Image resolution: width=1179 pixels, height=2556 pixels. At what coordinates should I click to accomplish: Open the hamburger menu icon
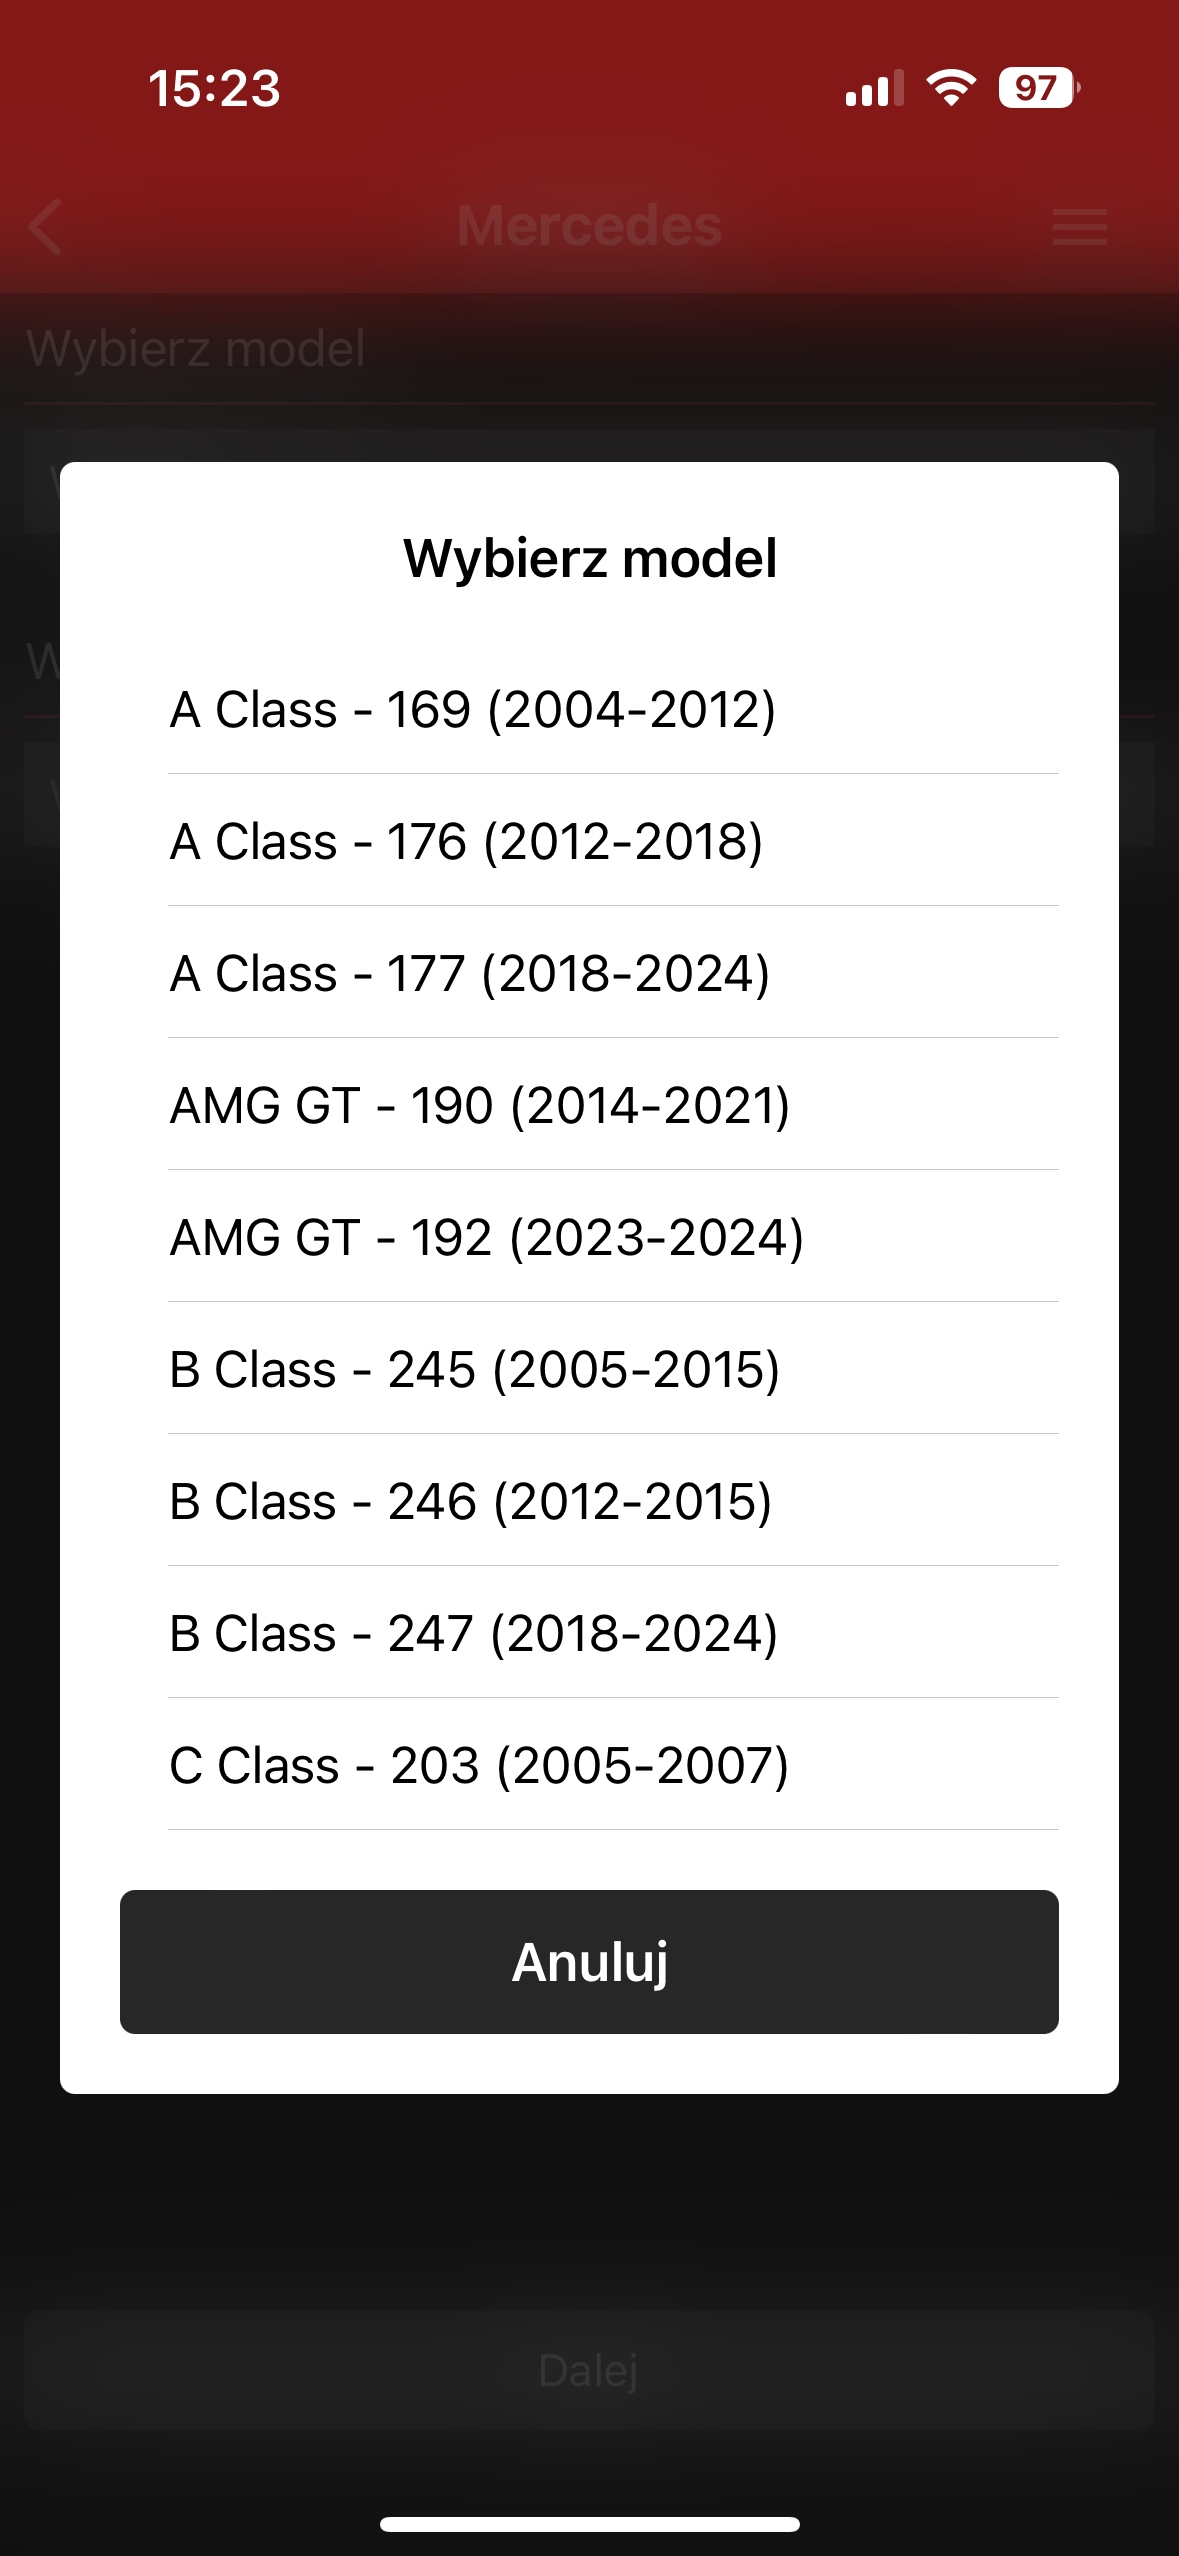(x=1079, y=227)
